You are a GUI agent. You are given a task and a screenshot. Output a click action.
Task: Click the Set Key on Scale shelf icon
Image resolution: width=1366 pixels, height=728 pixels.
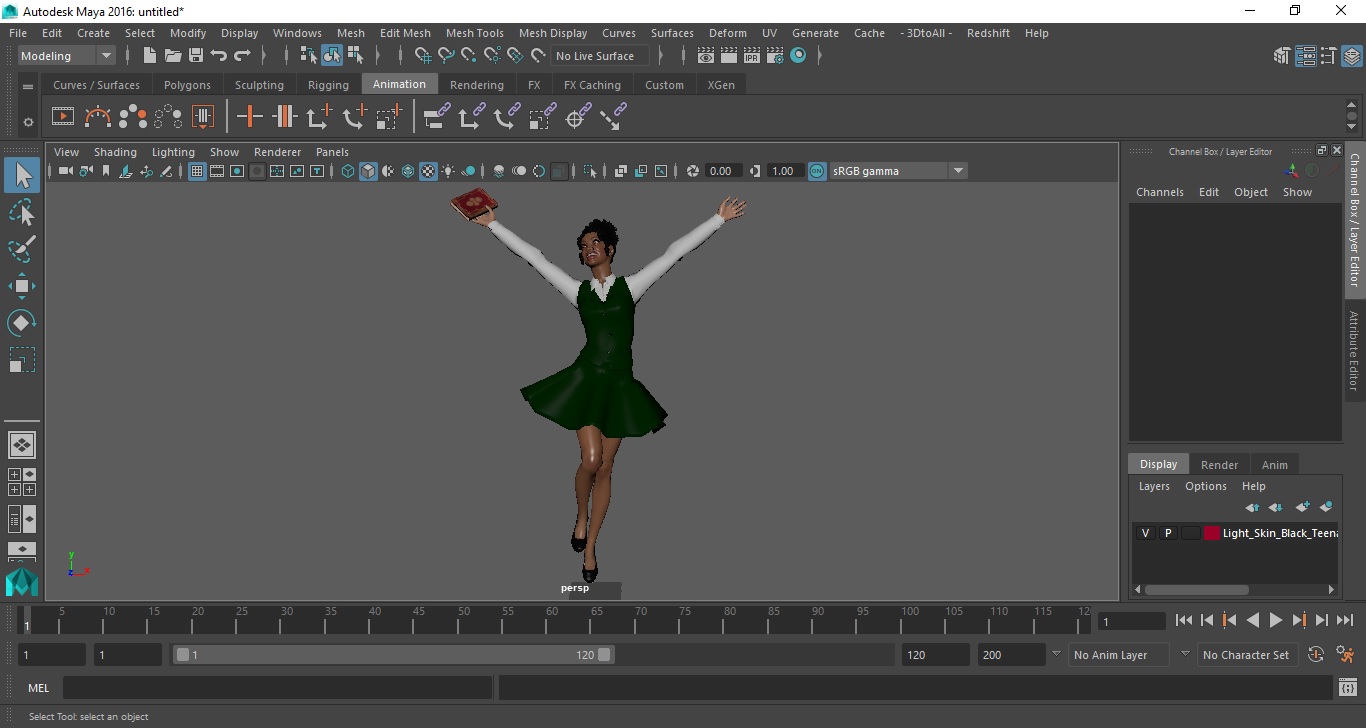tap(389, 117)
